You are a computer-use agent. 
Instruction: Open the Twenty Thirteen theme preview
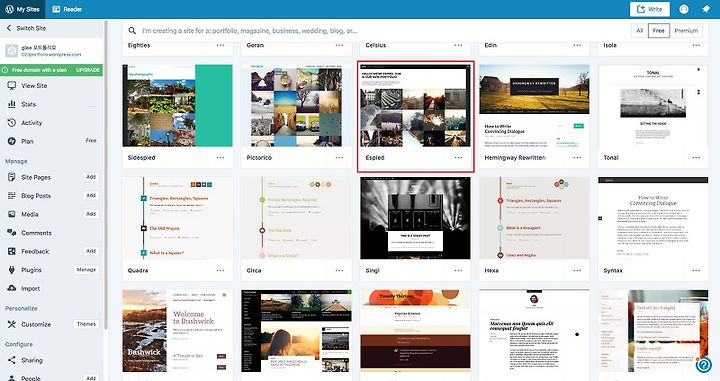415,331
